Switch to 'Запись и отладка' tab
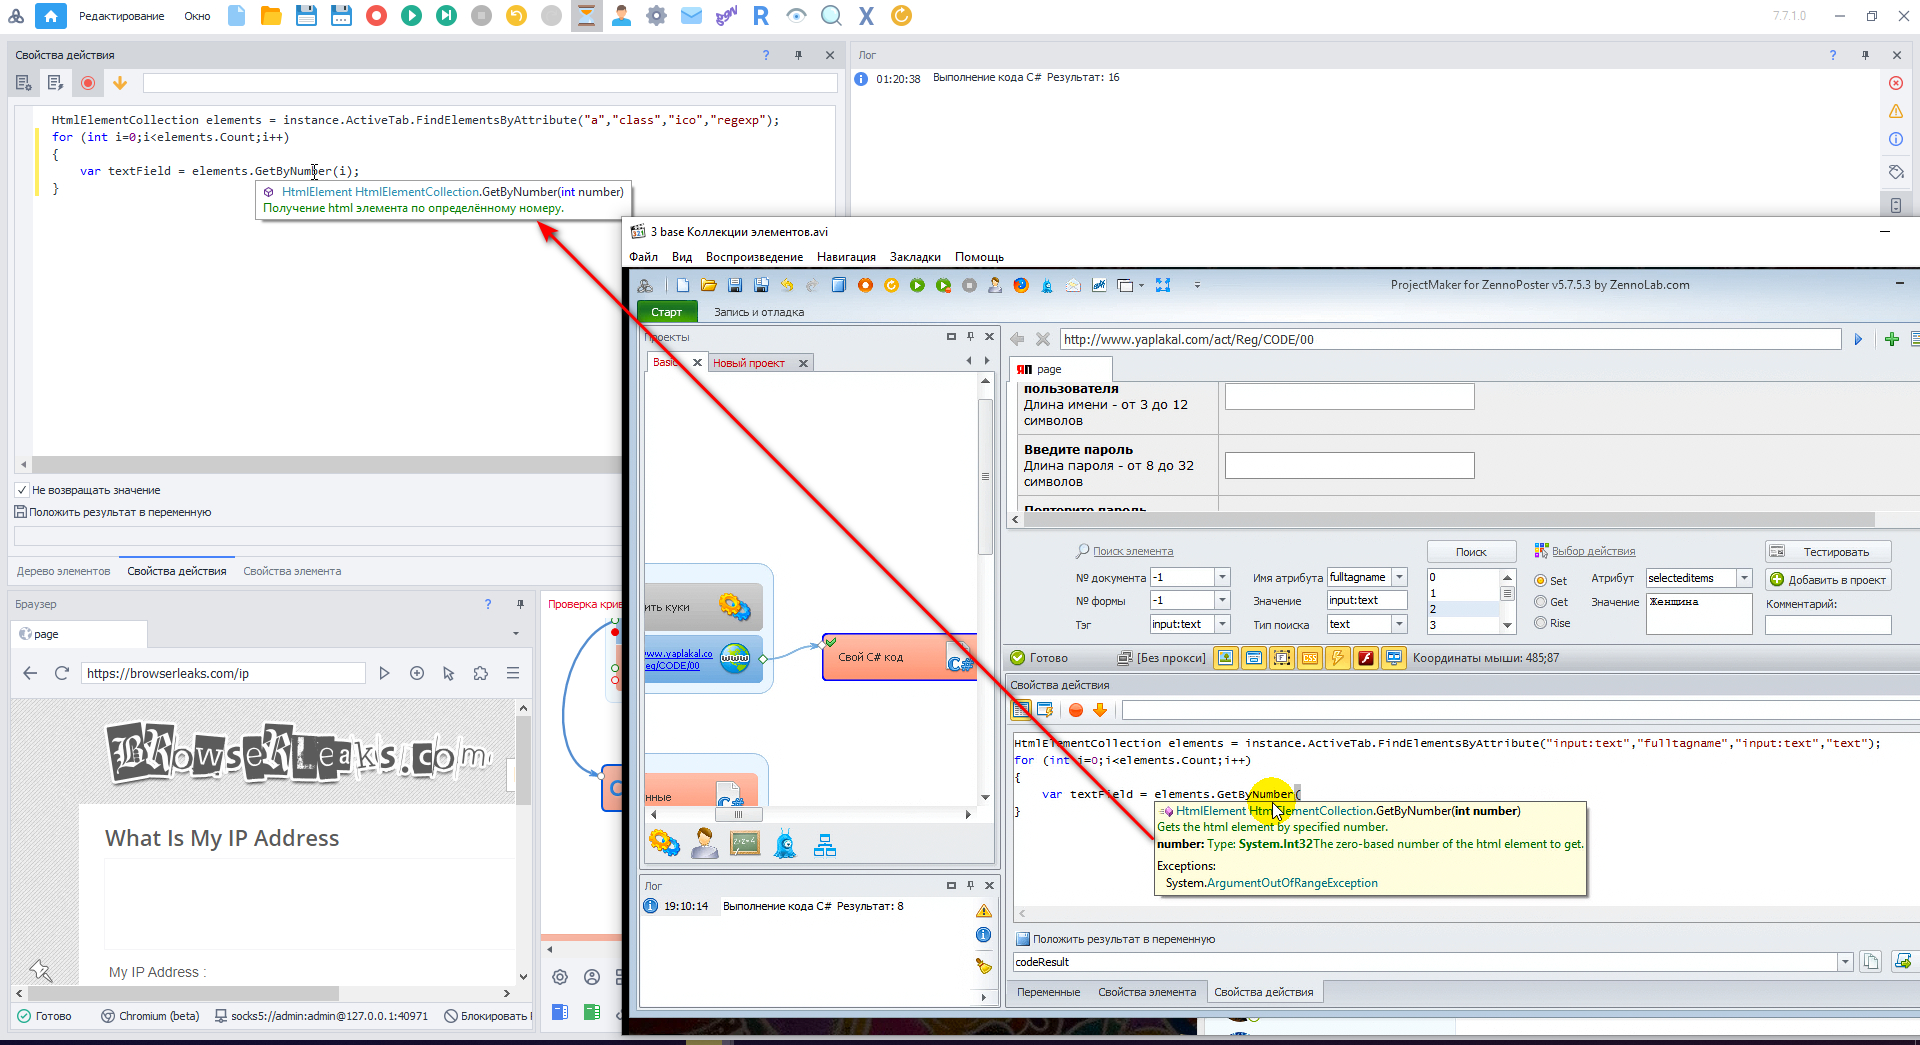The image size is (1920, 1045). [759, 312]
